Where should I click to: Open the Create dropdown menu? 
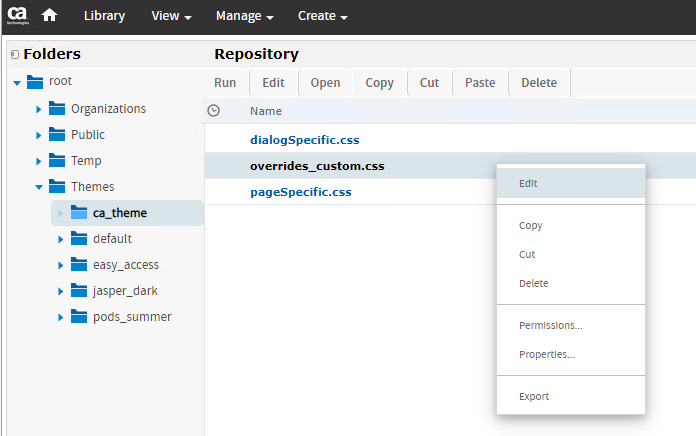(x=322, y=16)
